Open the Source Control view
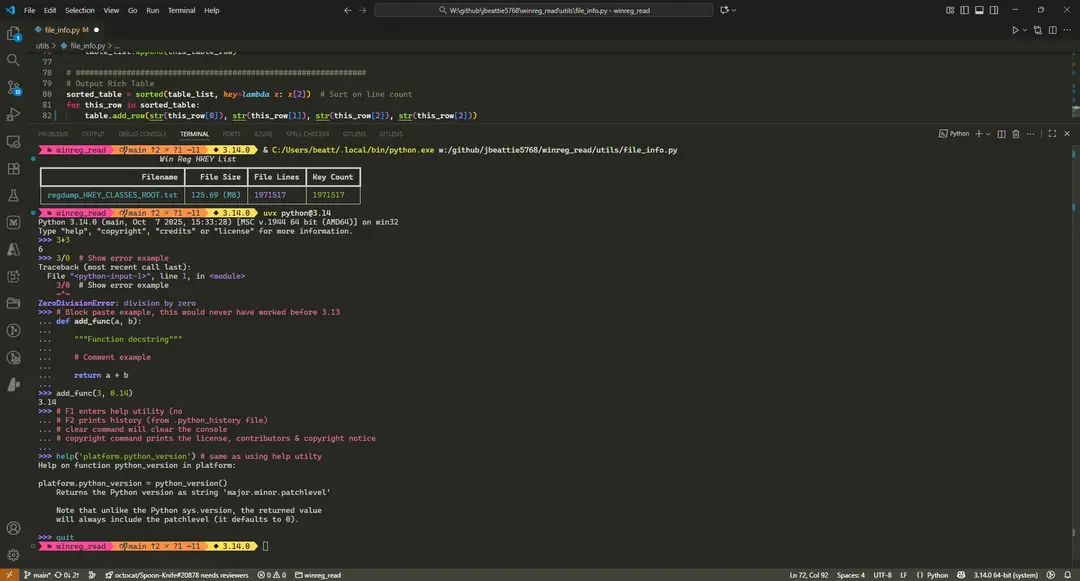Screen dimensions: 1080x581 [13, 88]
